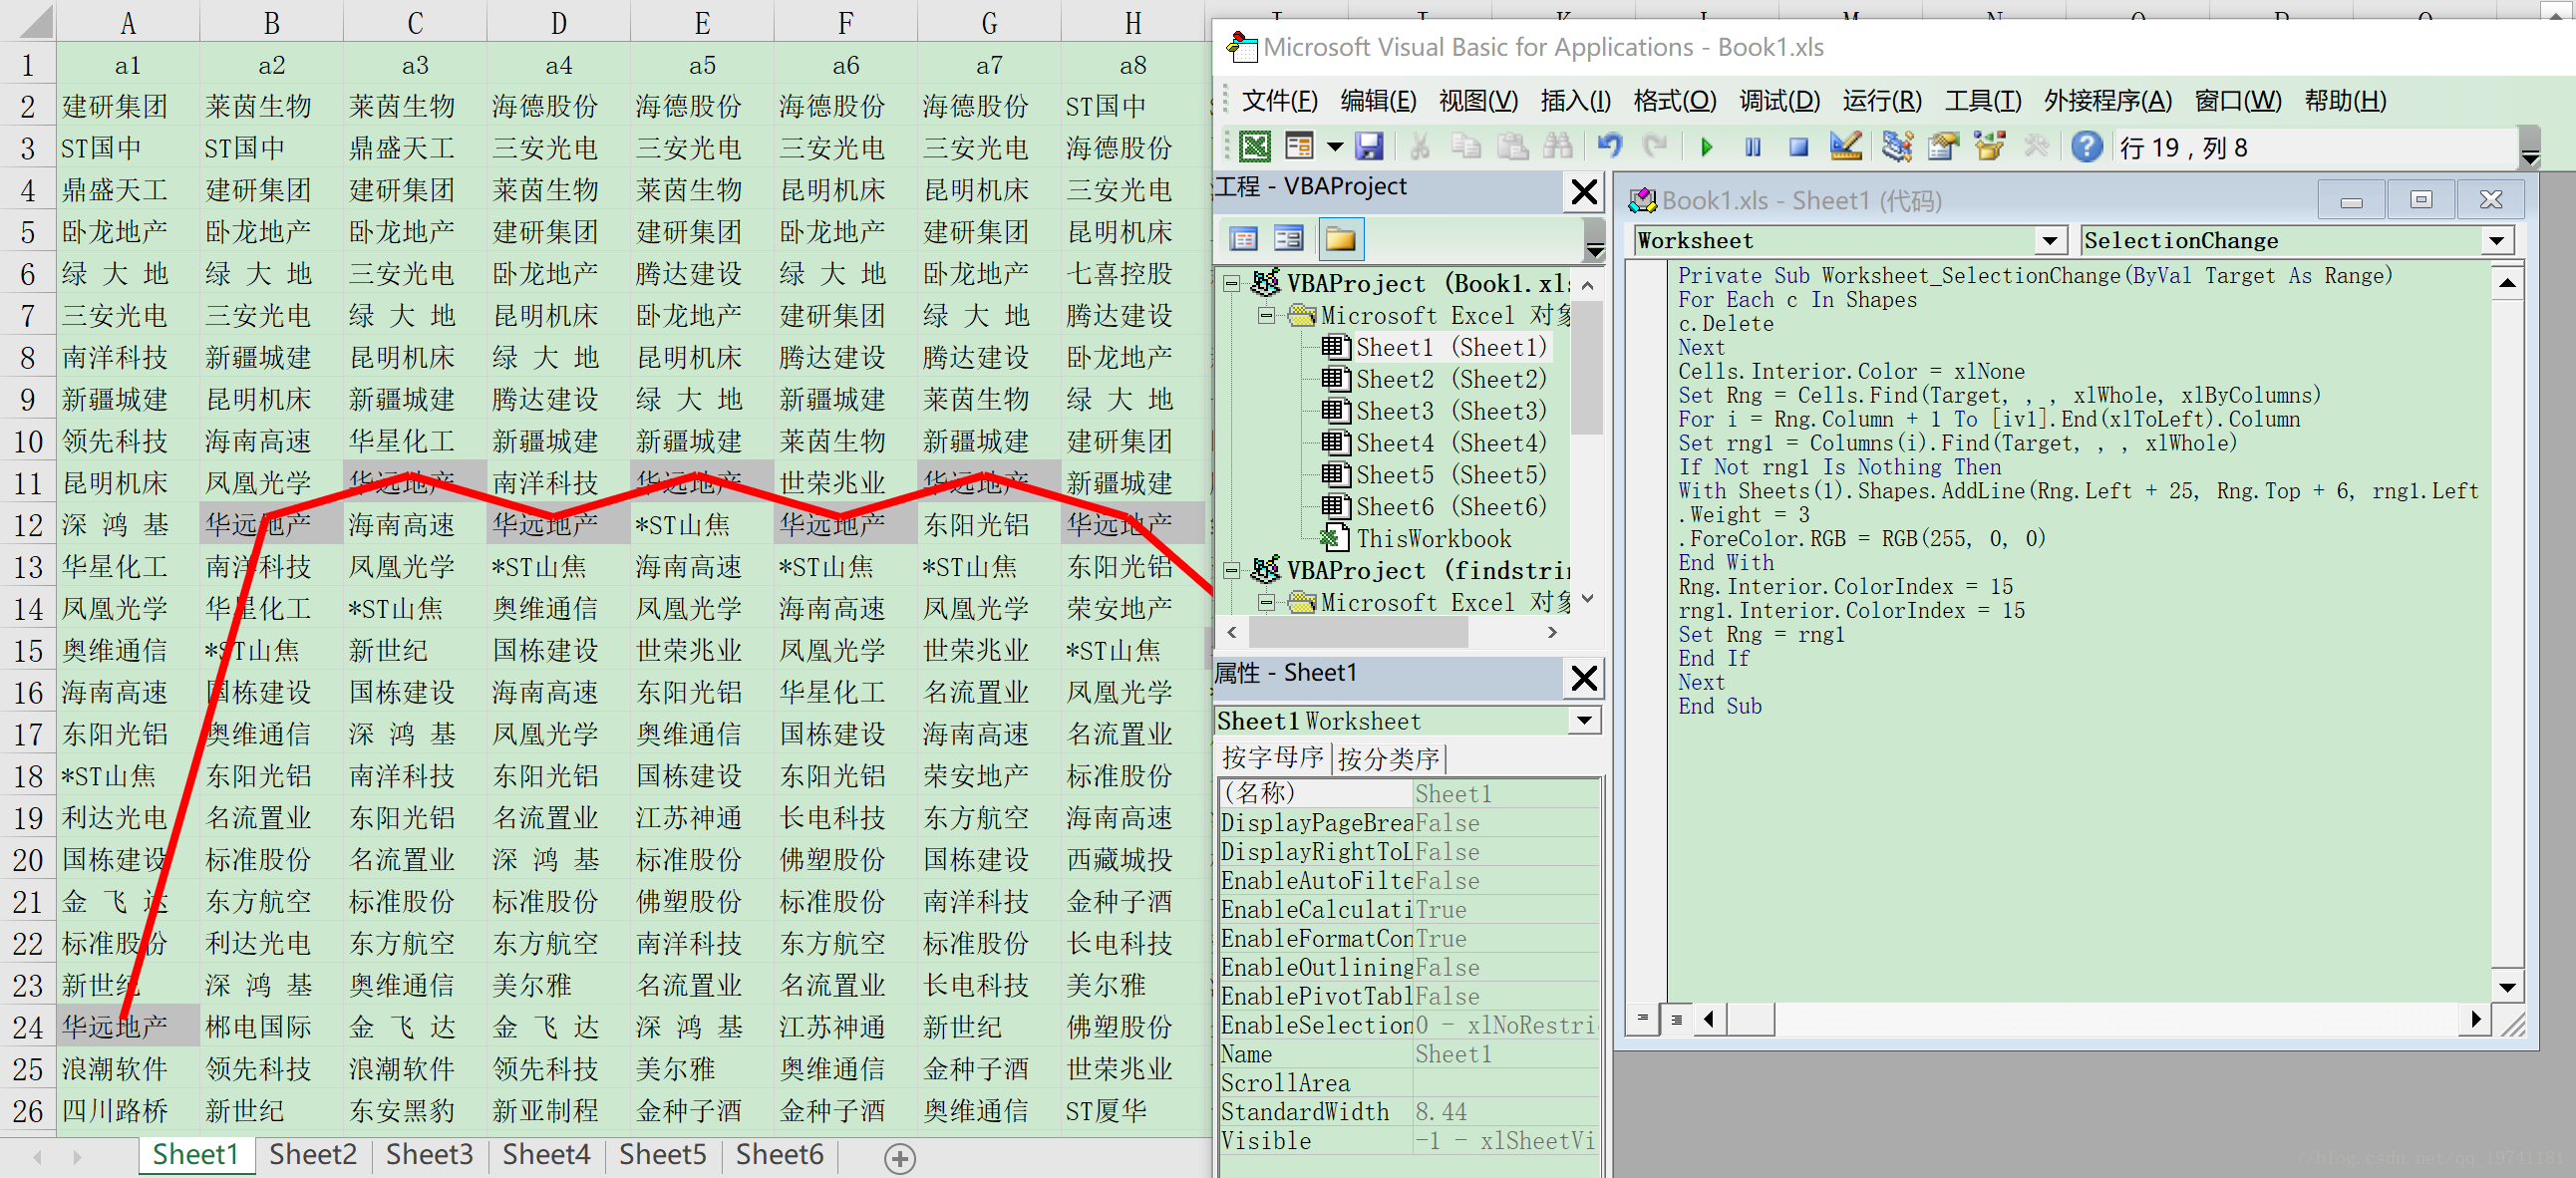The image size is (2576, 1178).
Task: Open the 视图(V) menu
Action: click(x=1478, y=101)
